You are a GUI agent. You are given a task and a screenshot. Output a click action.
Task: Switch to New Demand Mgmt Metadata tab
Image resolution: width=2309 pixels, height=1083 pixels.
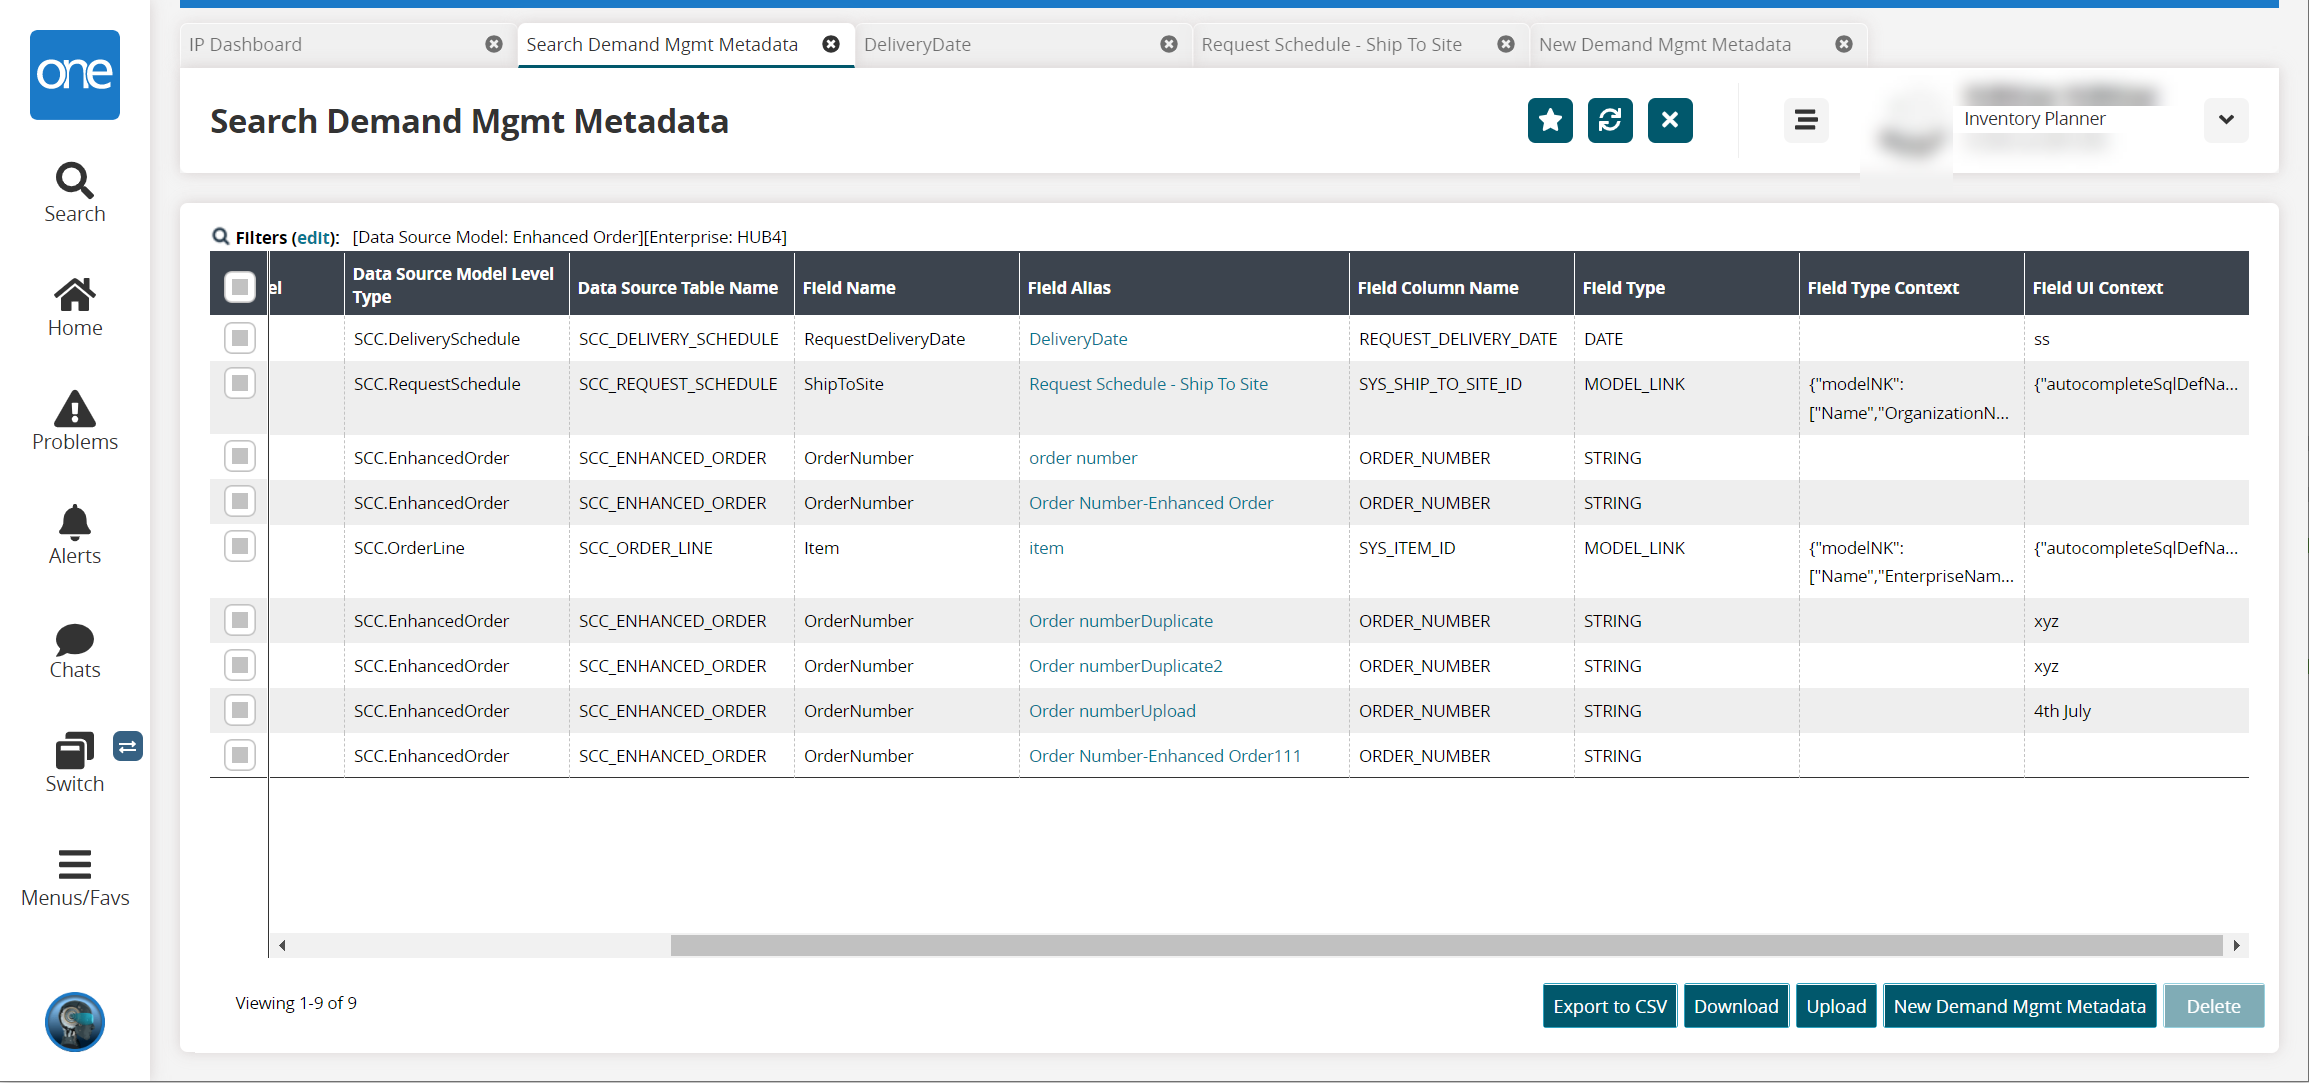pyautogui.click(x=1664, y=44)
